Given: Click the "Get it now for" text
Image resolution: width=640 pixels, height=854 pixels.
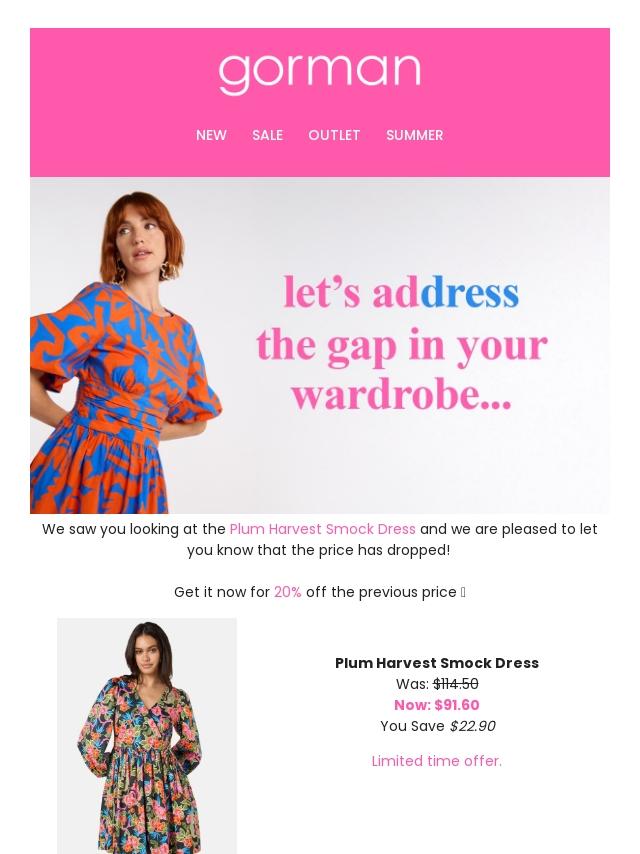Looking at the screenshot, I should (x=222, y=592).
